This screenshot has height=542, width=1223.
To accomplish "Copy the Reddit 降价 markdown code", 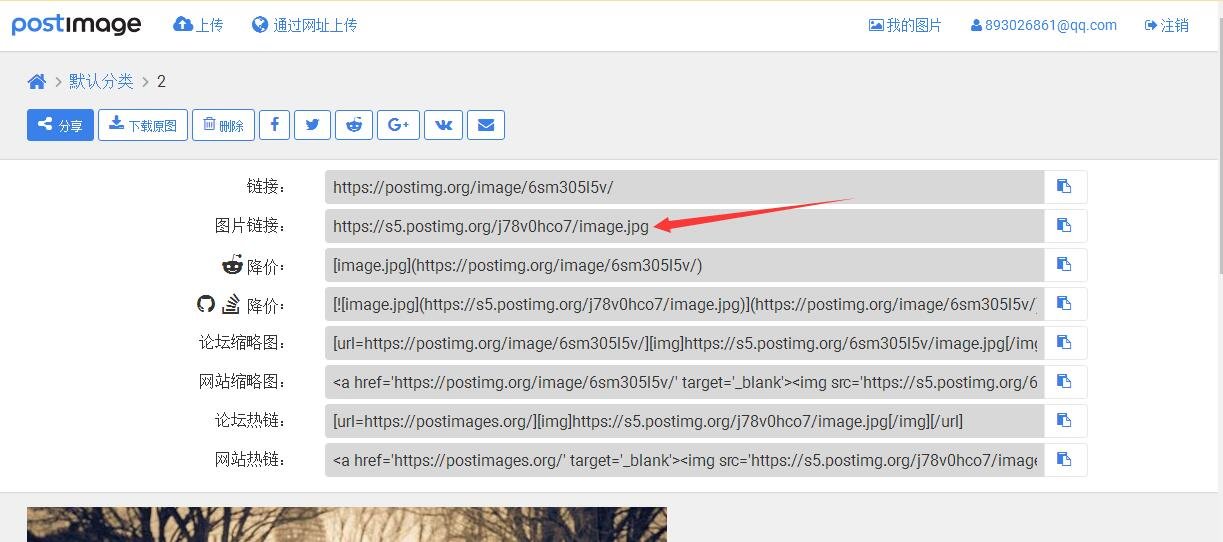I will (x=1065, y=265).
